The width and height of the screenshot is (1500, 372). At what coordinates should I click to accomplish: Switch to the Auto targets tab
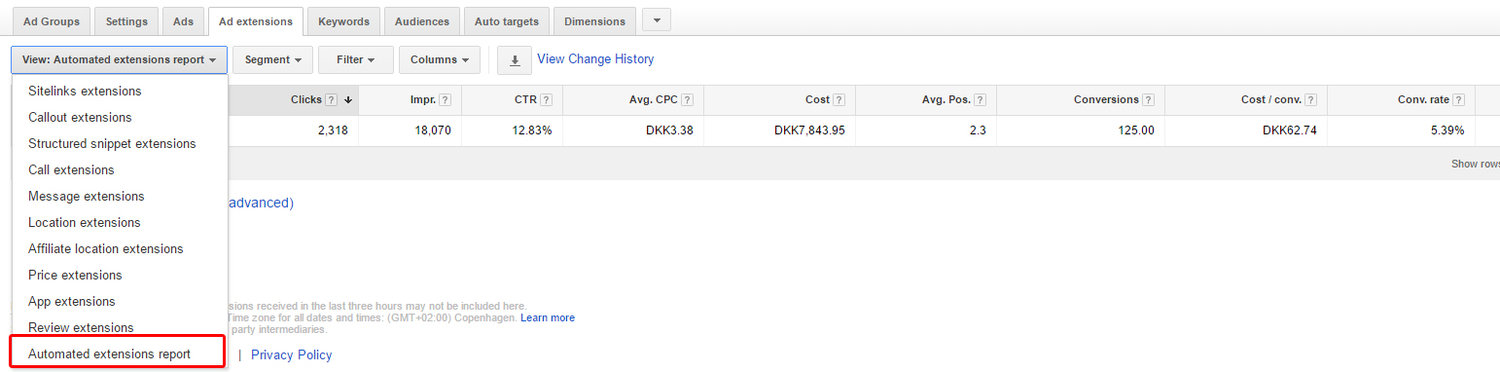click(507, 21)
